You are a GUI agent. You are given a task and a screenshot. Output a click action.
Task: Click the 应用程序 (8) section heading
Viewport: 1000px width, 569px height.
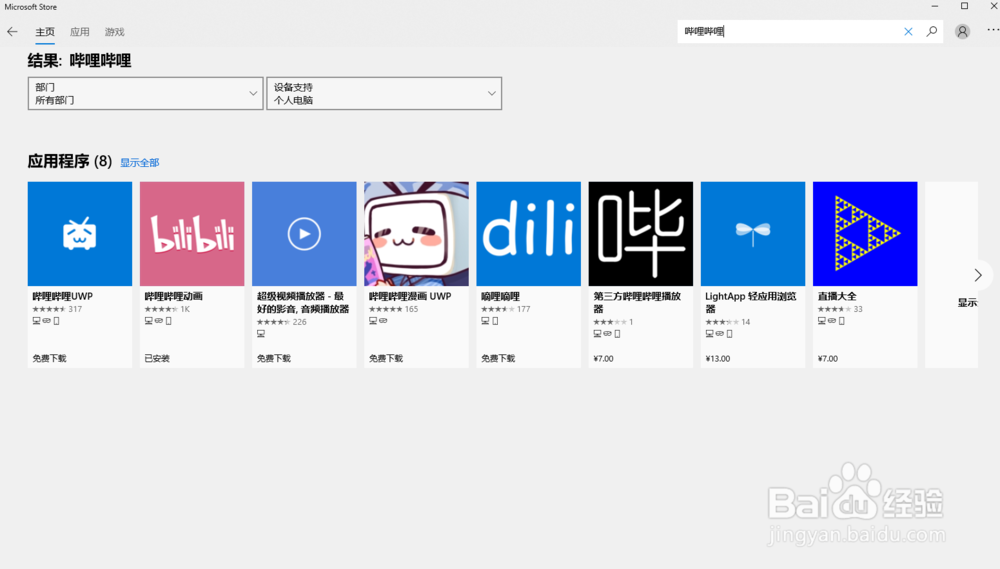coord(70,161)
